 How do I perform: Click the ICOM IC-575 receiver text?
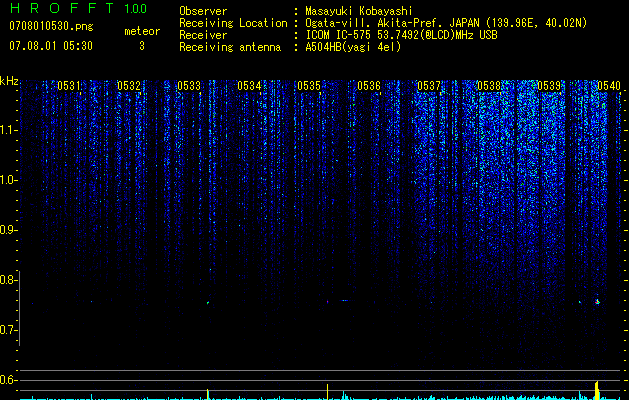[x=401, y=35]
